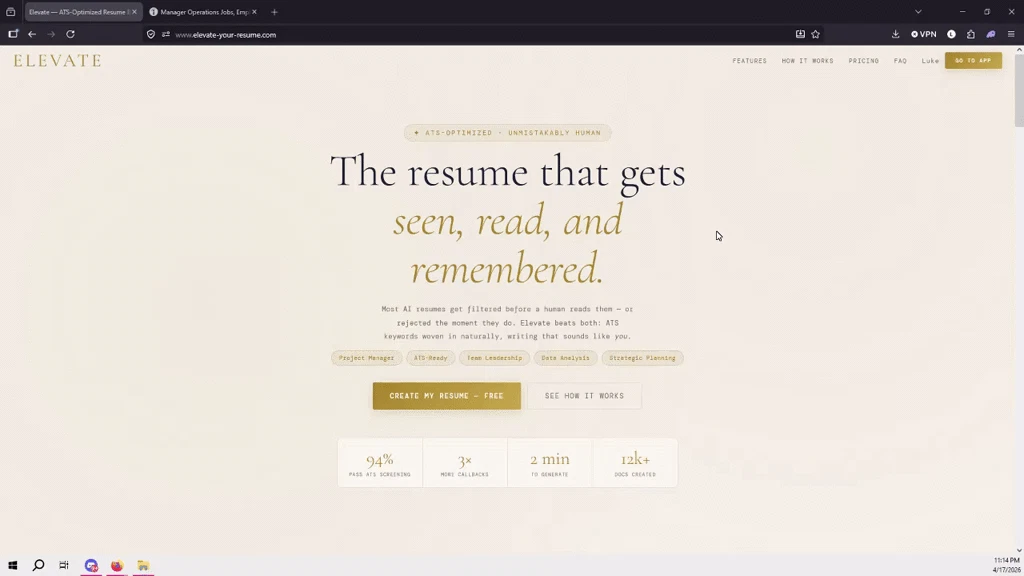This screenshot has width=1024, height=576.
Task: Click the reader/save page icon in address bar
Action: pos(800,34)
